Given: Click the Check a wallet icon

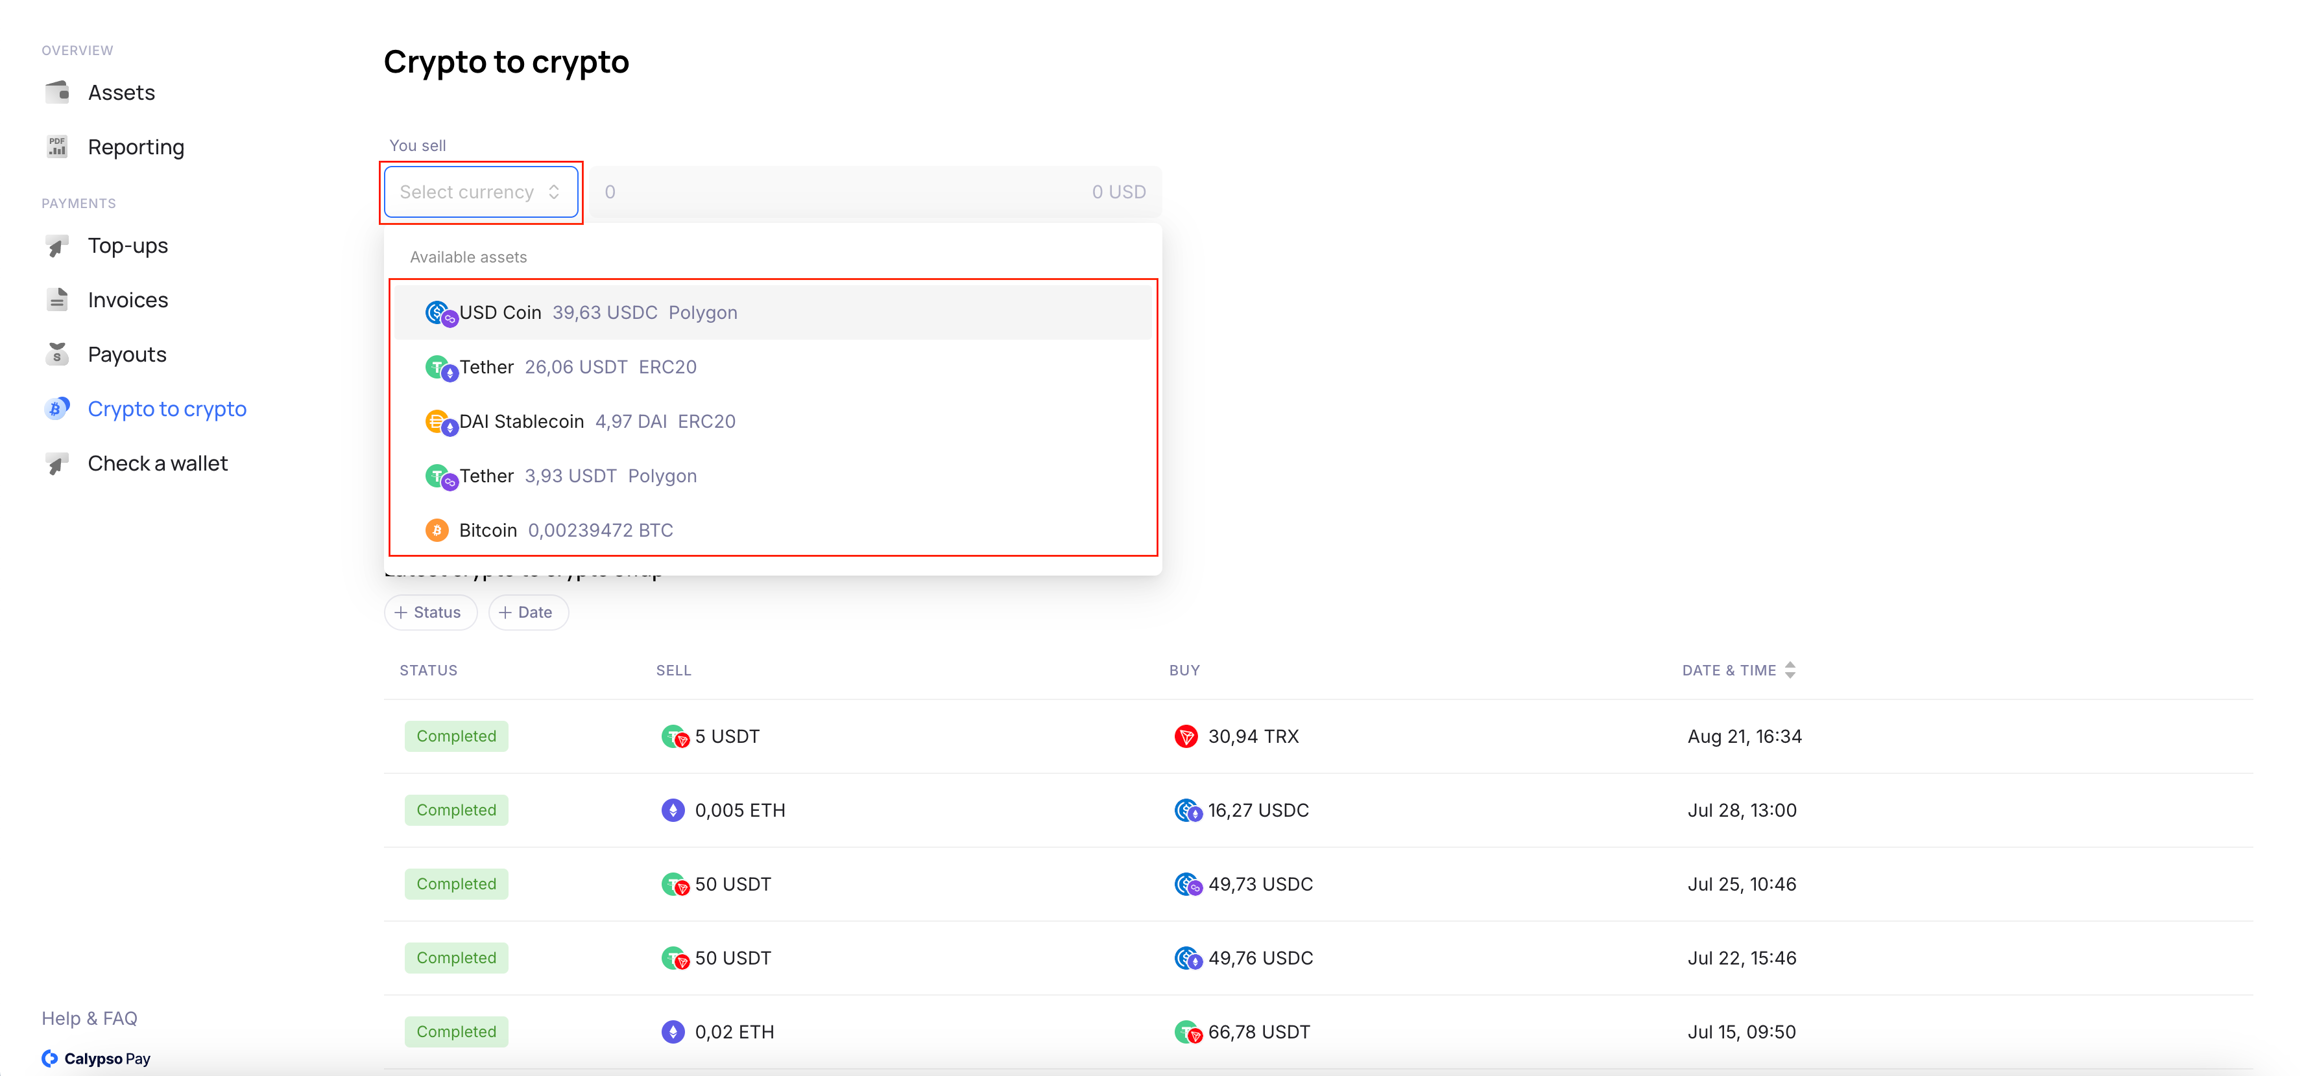Looking at the screenshot, I should click(57, 464).
